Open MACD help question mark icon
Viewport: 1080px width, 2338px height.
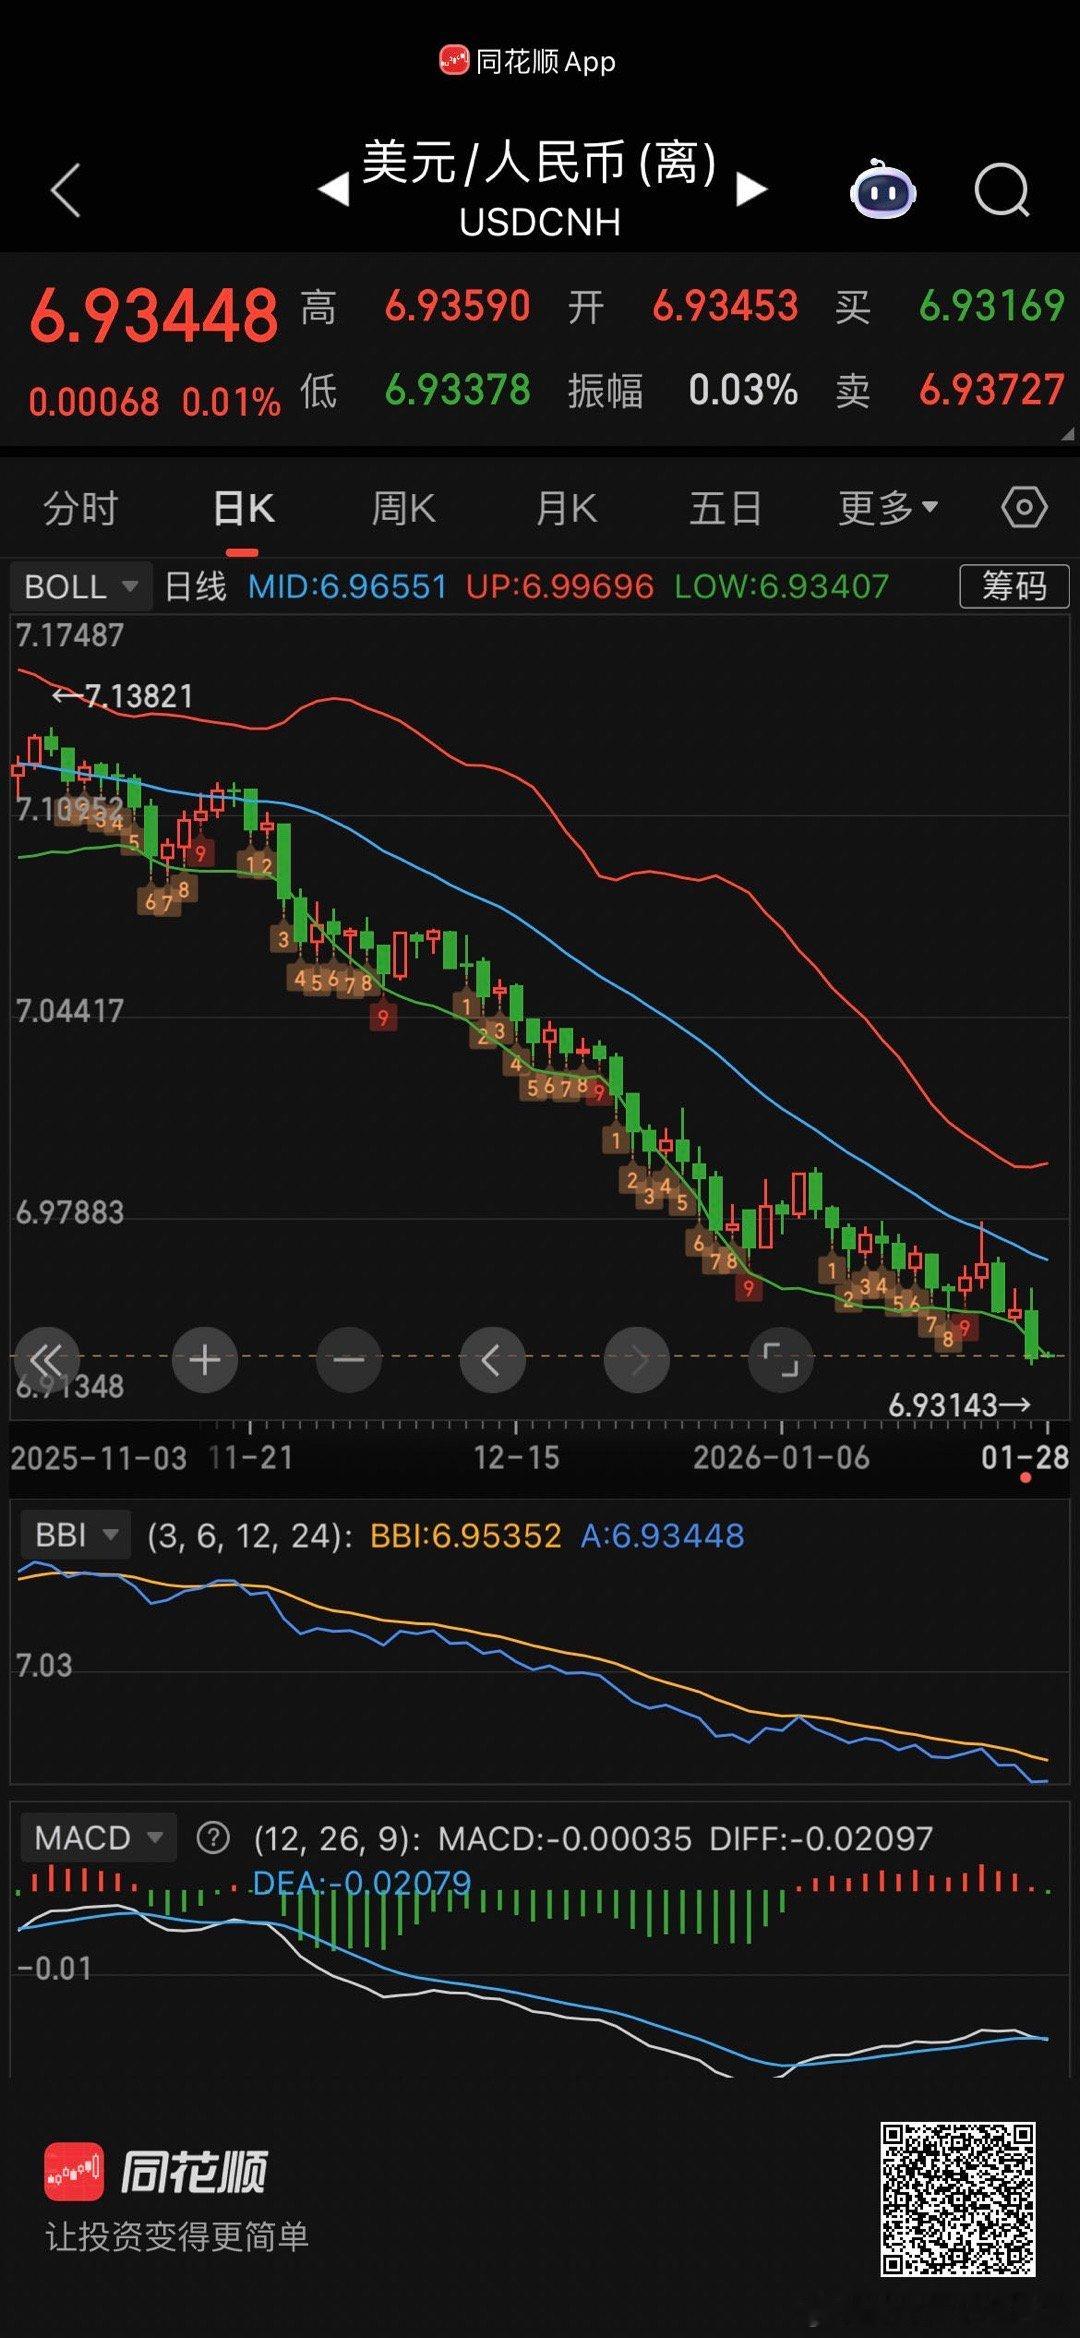point(213,1838)
